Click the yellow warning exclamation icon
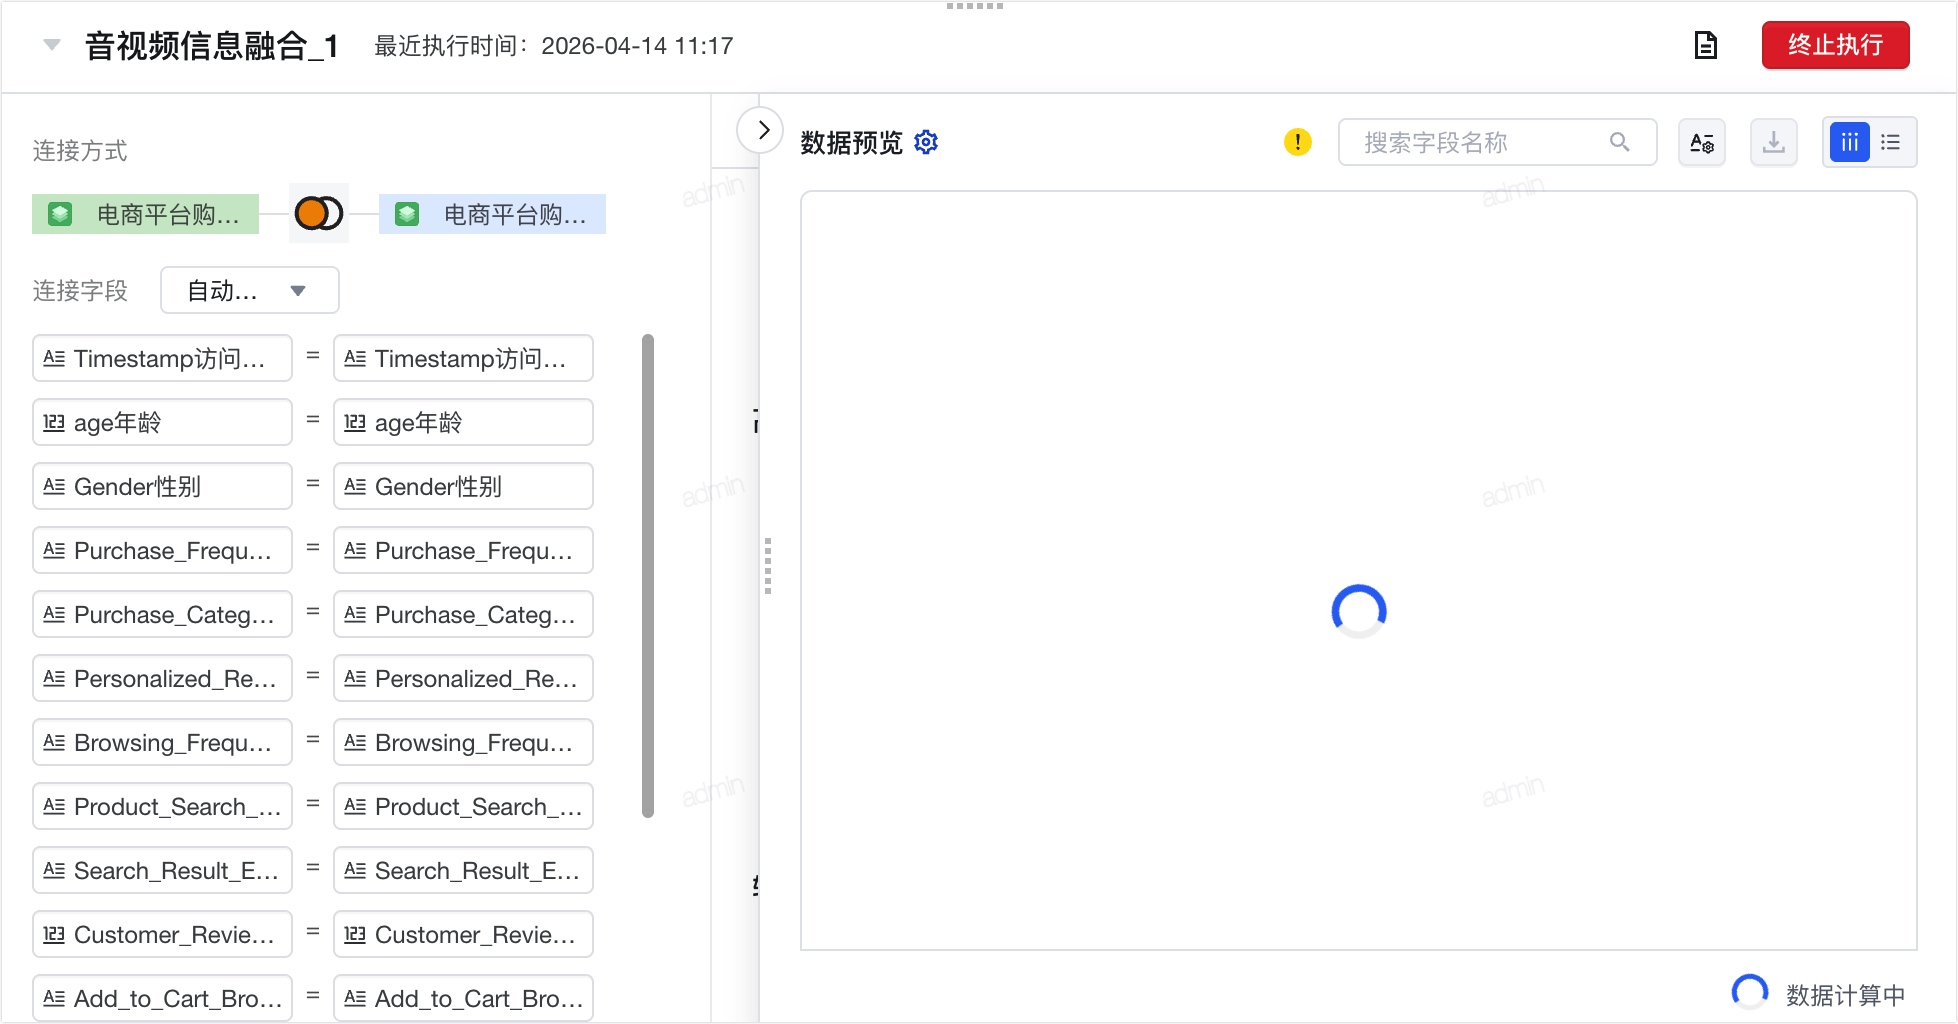Image resolution: width=1958 pixels, height=1024 pixels. tap(1298, 142)
